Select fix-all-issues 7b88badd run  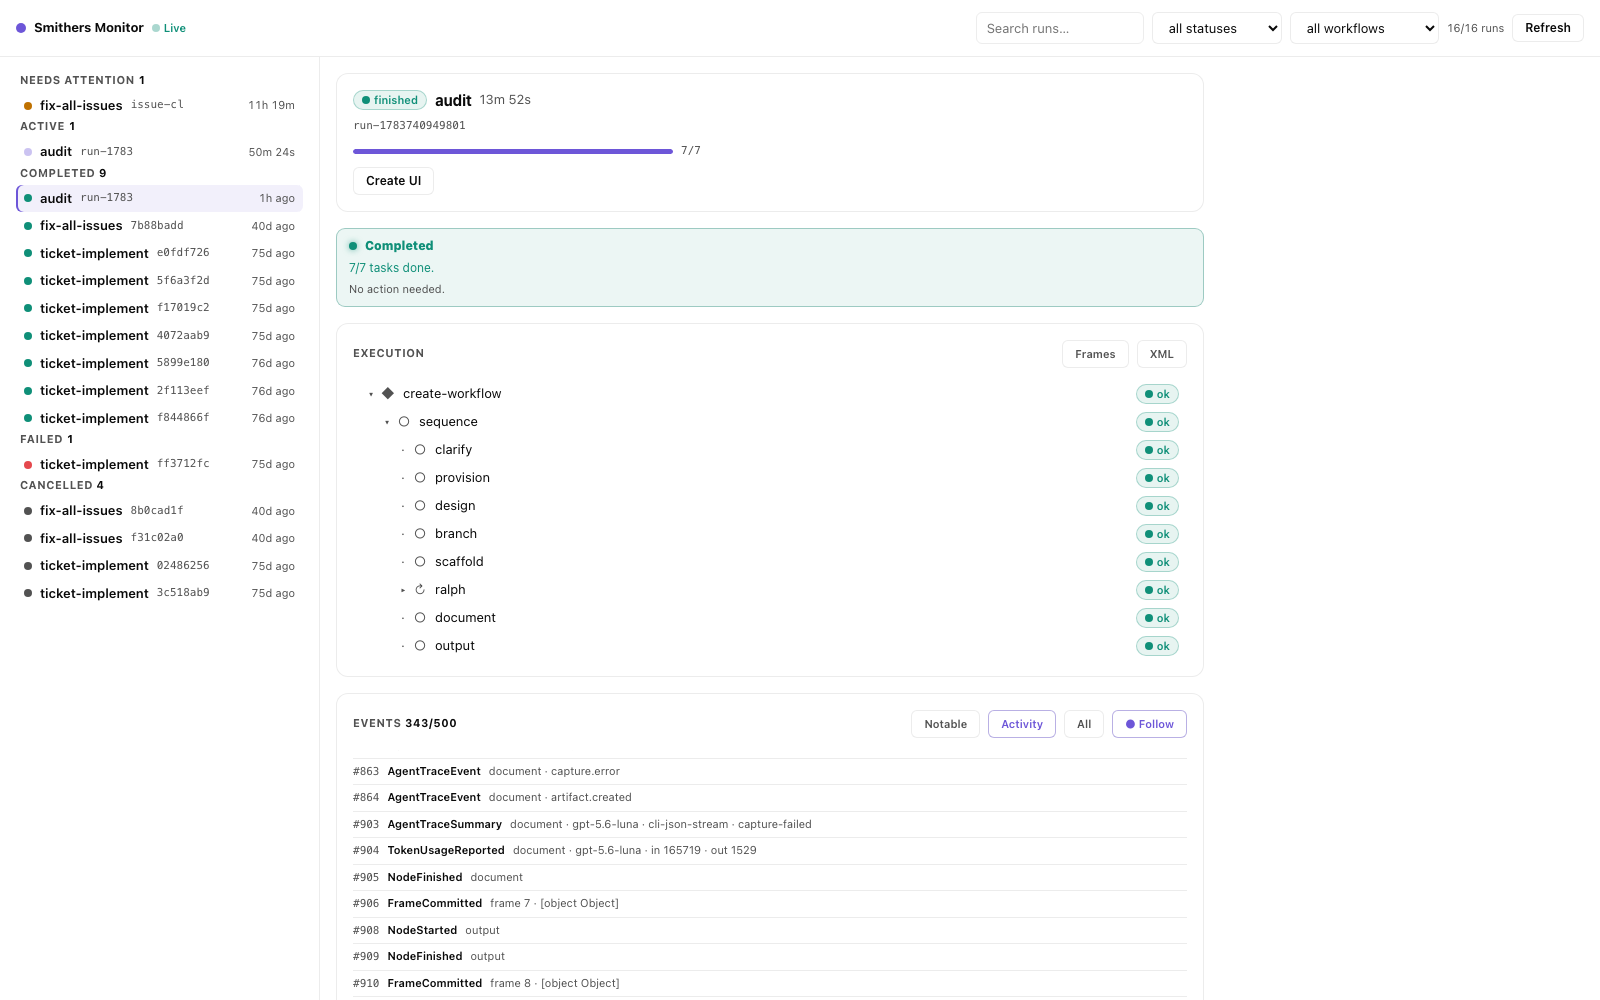coord(160,226)
